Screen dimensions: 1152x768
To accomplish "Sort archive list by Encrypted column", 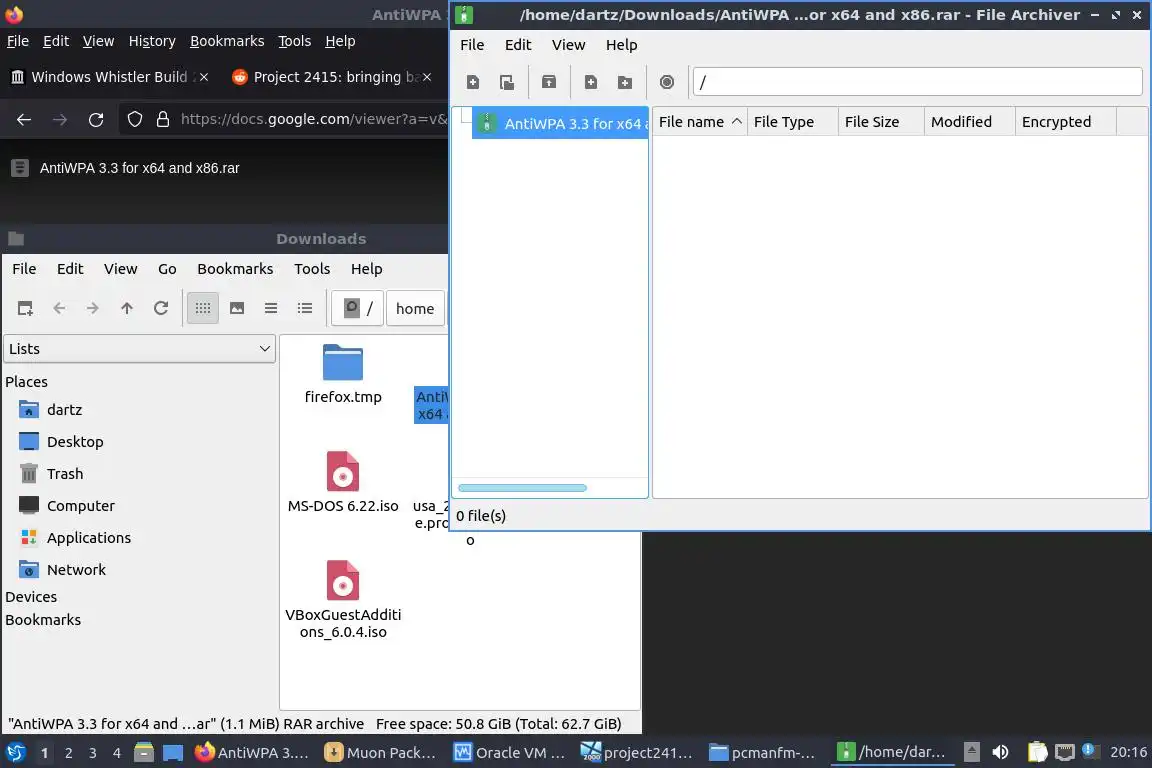I will pyautogui.click(x=1065, y=122).
